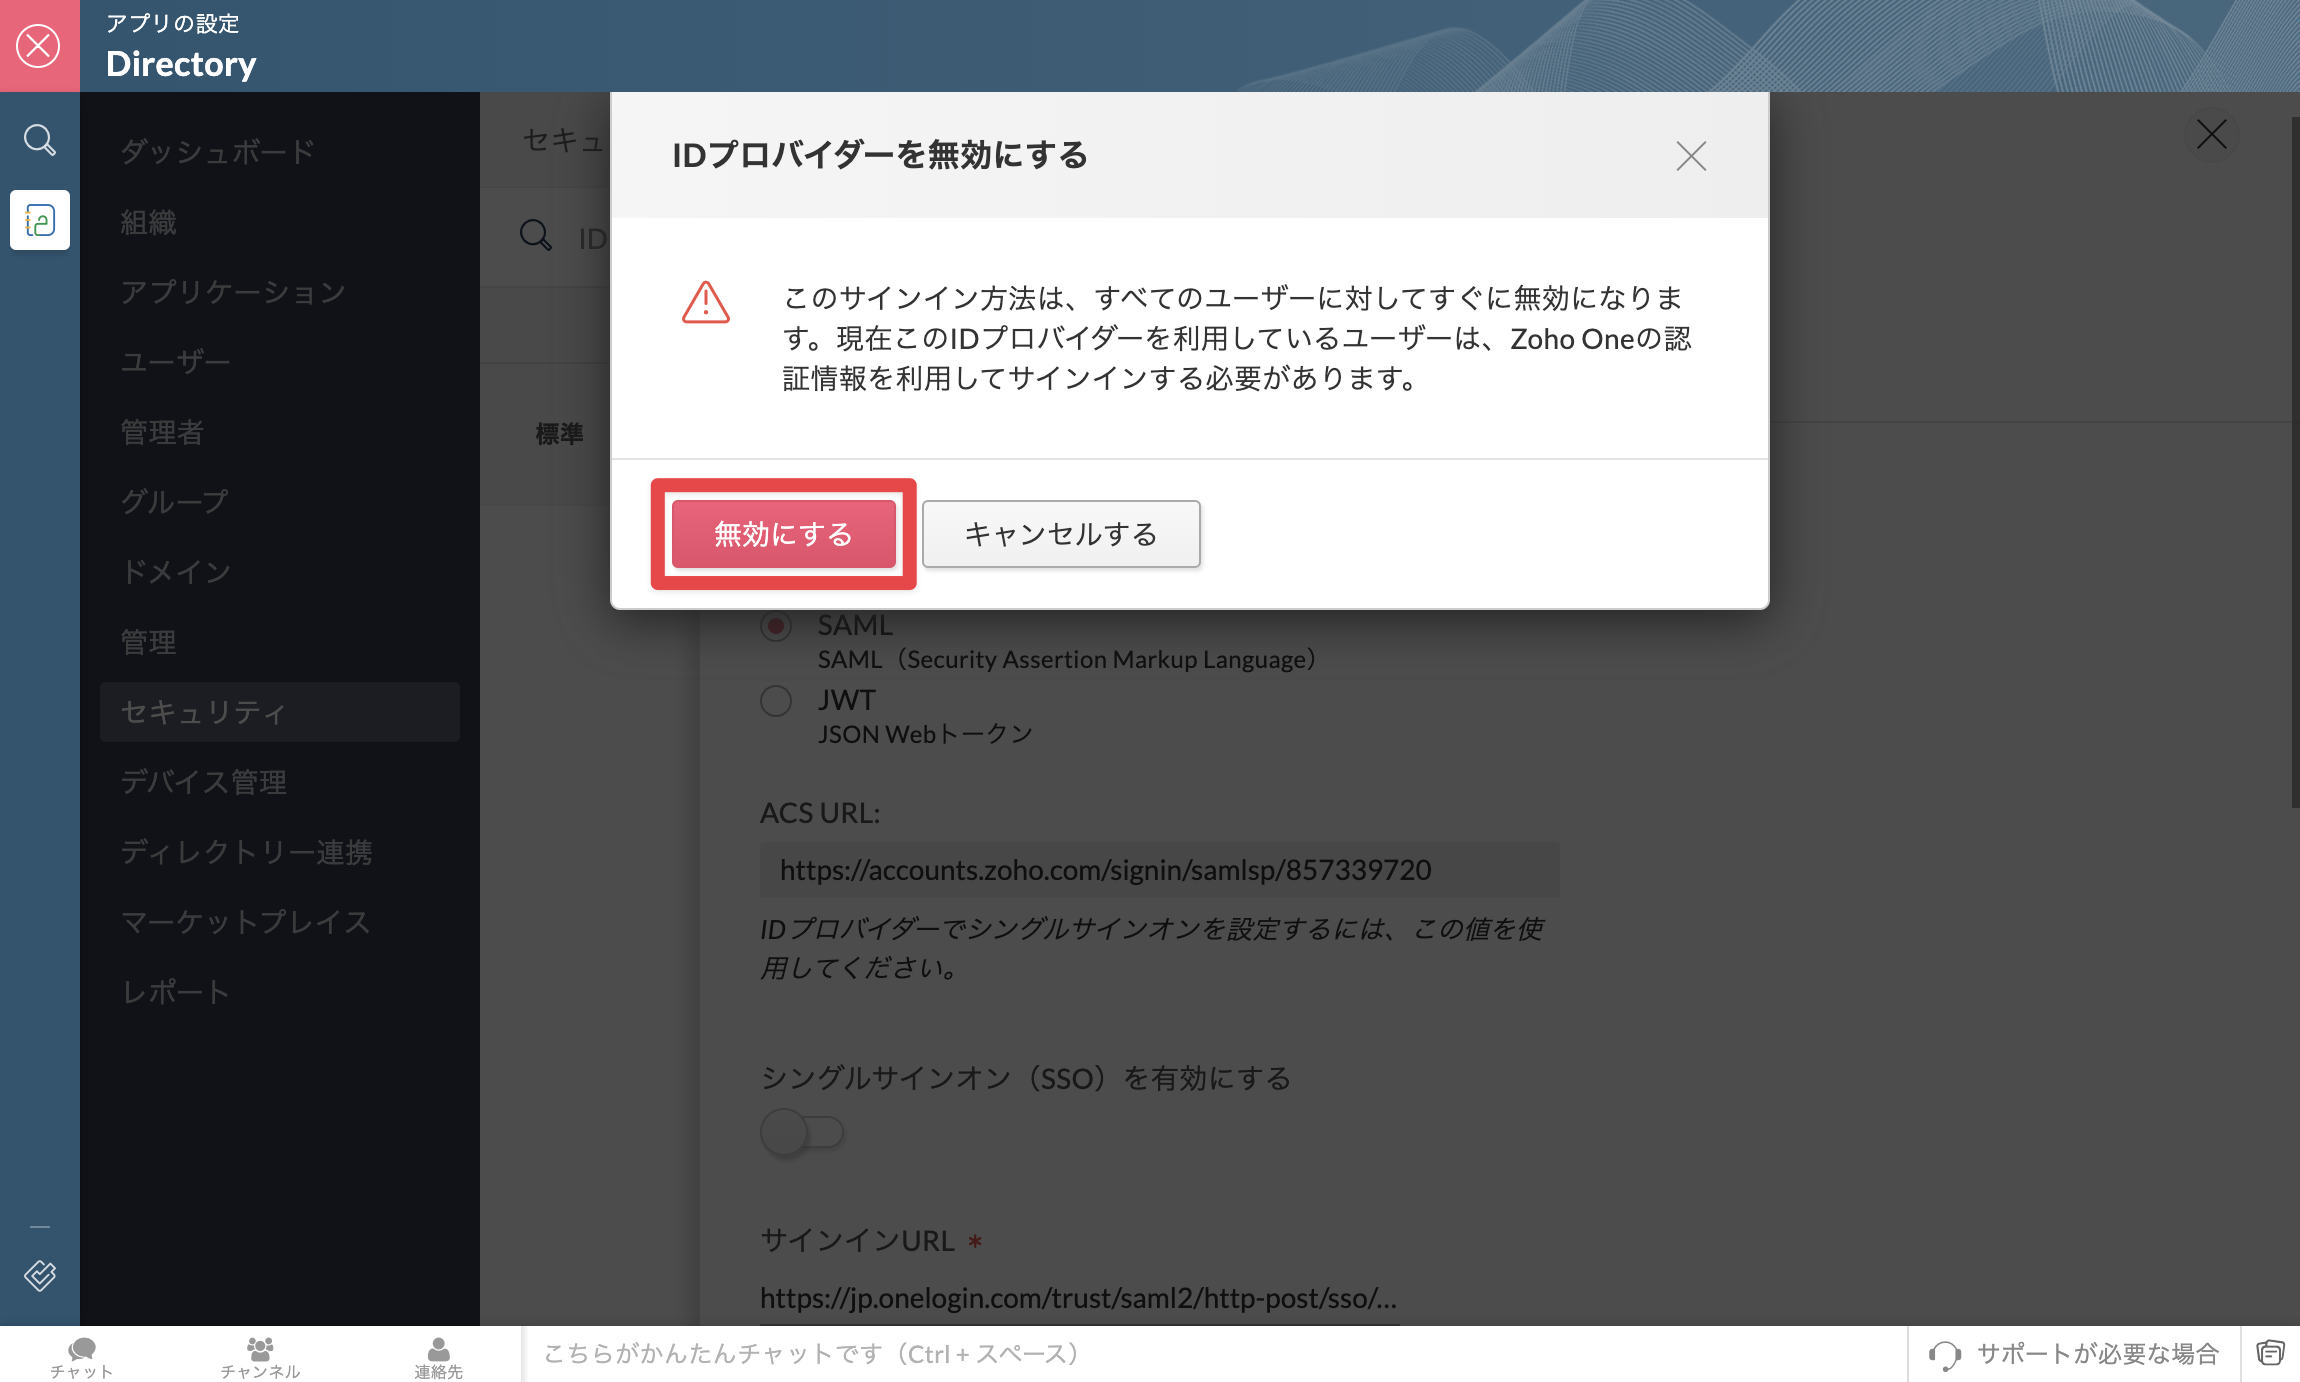This screenshot has width=2300, height=1382.
Task: Toggle the シングルサインオン（SSO）switch
Action: tap(802, 1133)
